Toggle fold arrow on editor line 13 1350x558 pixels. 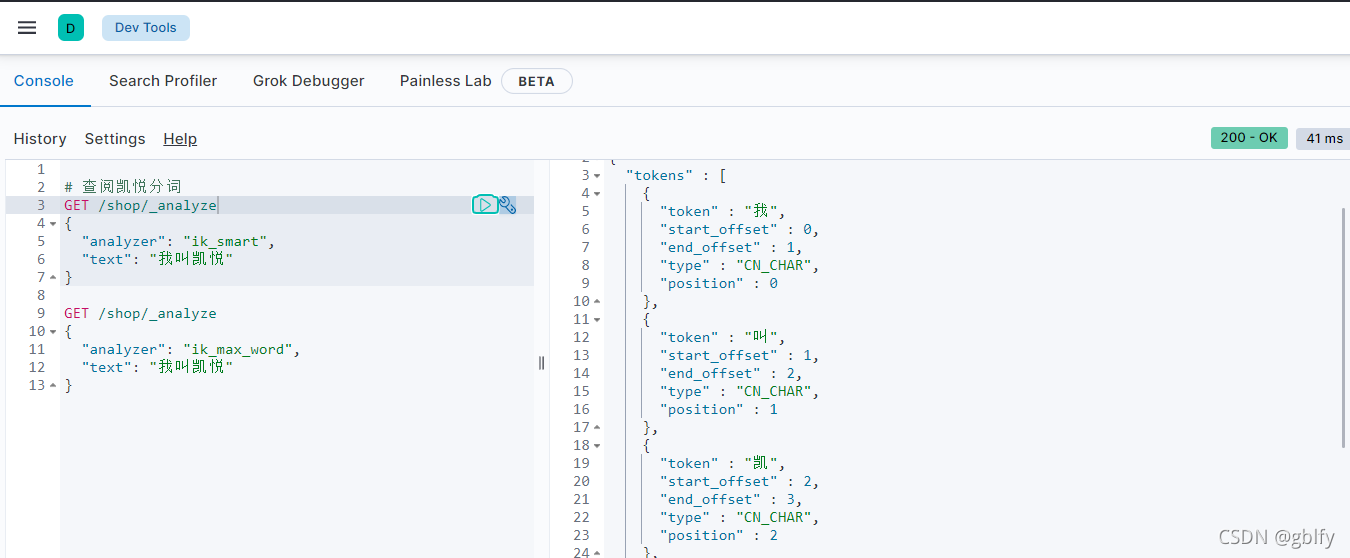click(x=53, y=386)
